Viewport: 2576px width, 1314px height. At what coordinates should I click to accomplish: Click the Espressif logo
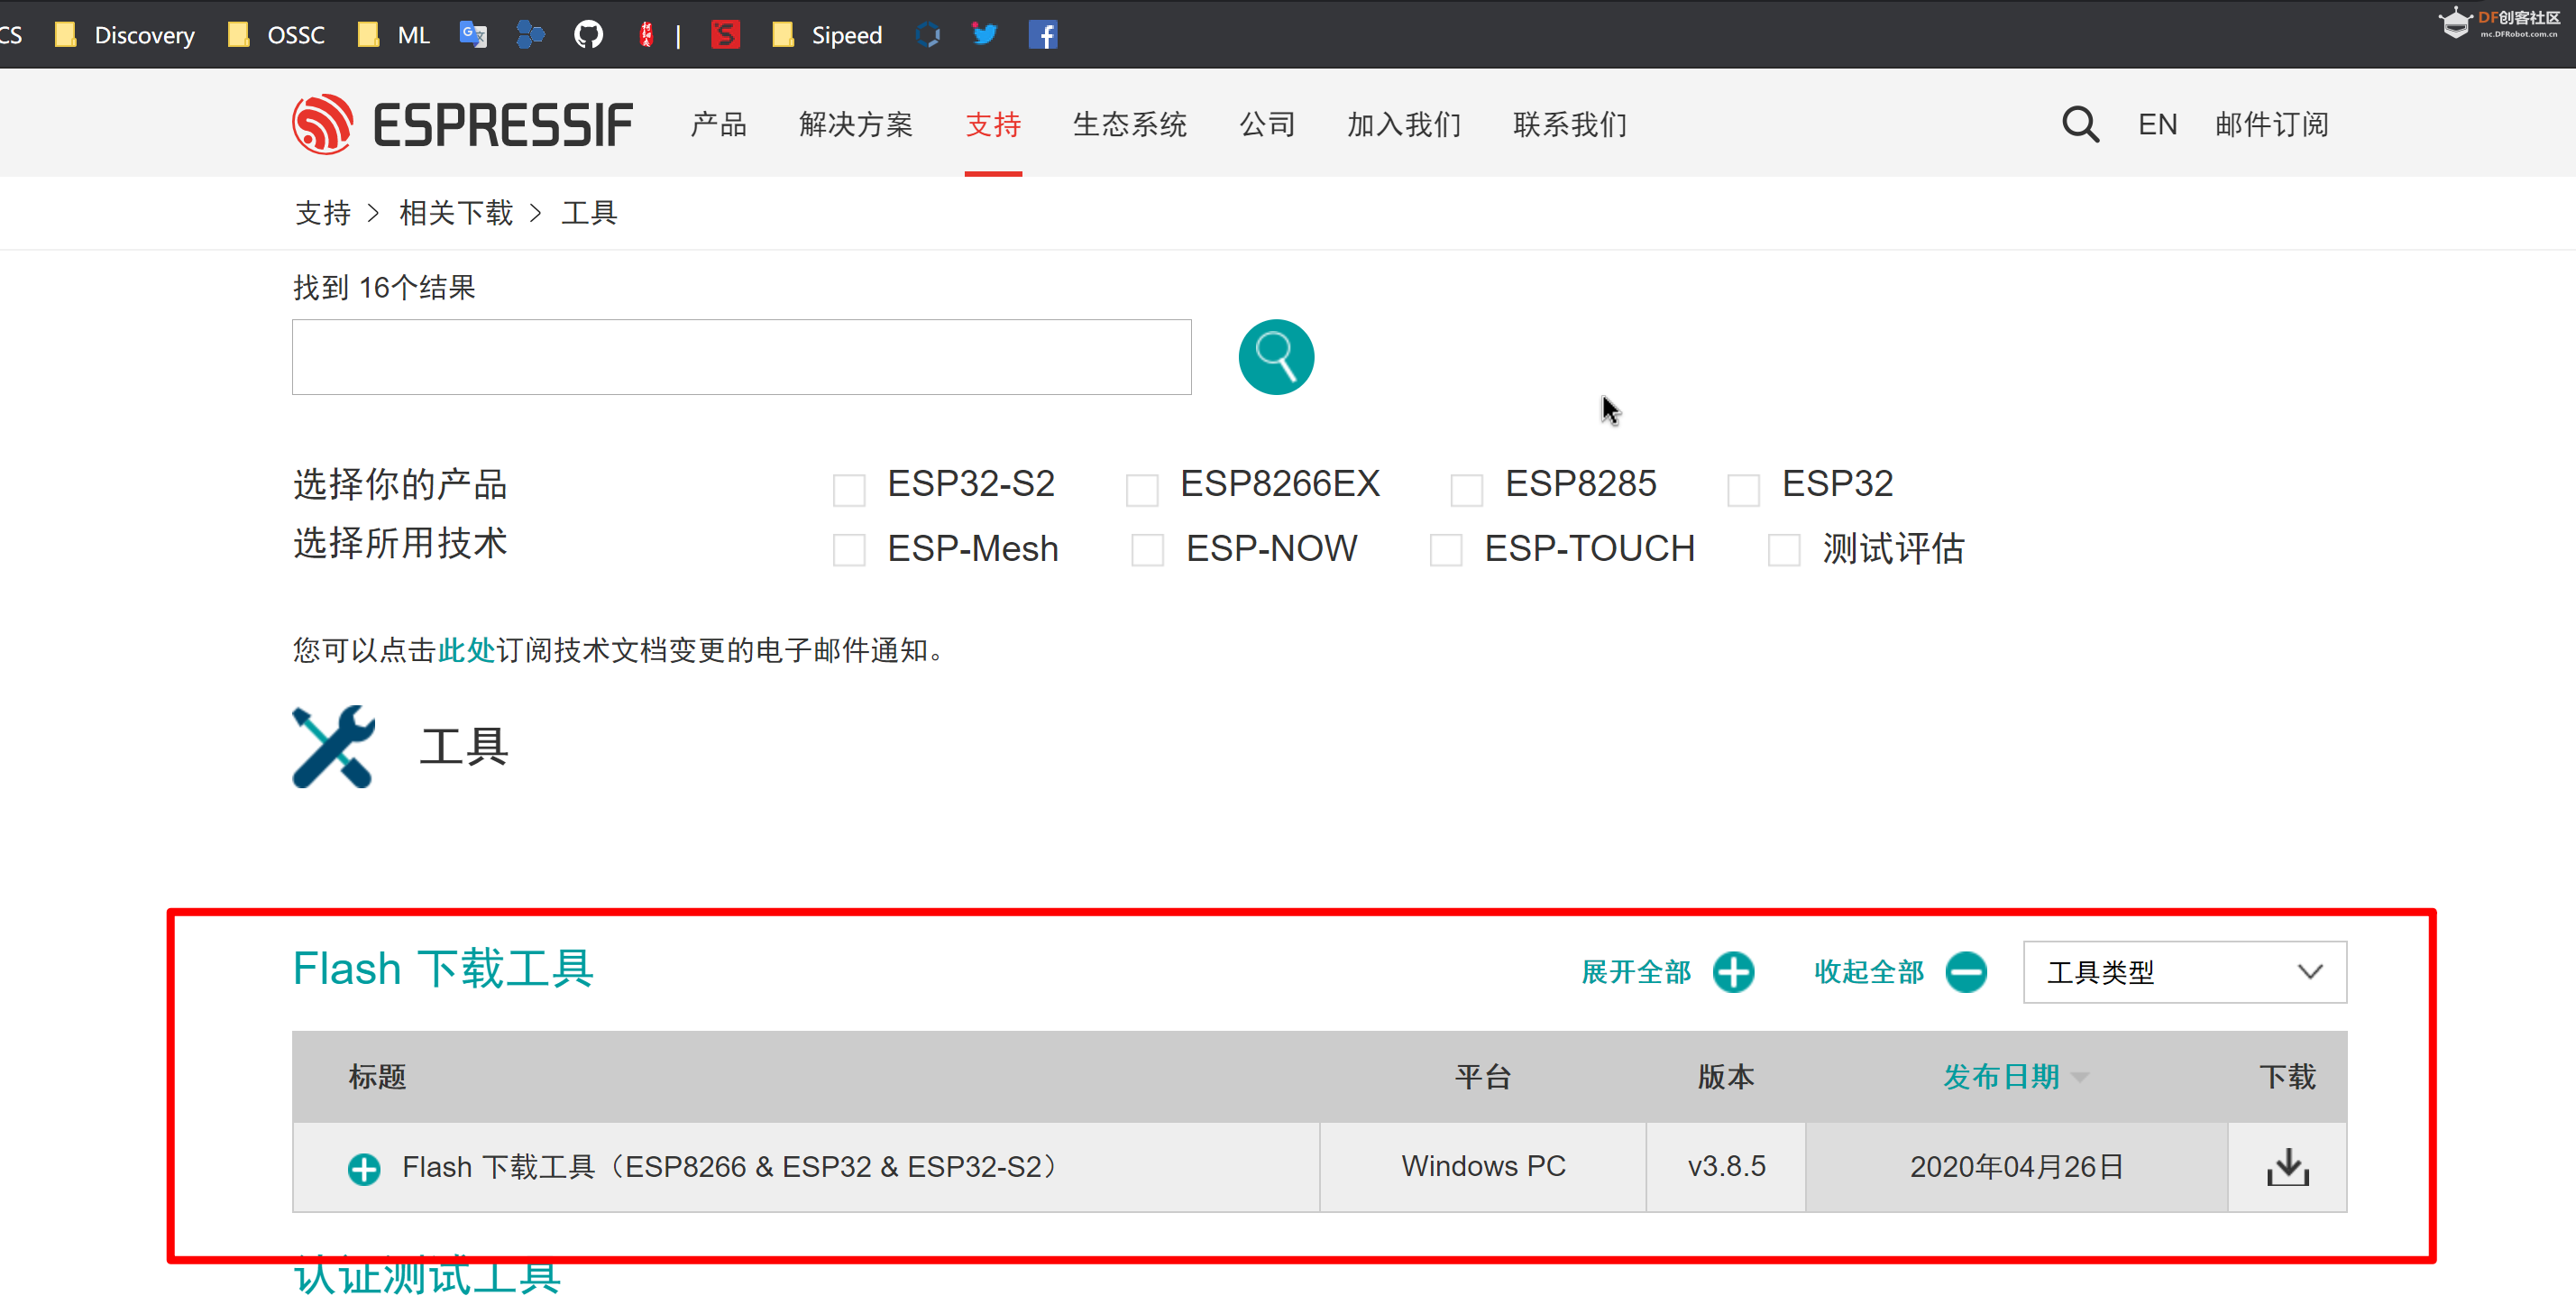463,124
